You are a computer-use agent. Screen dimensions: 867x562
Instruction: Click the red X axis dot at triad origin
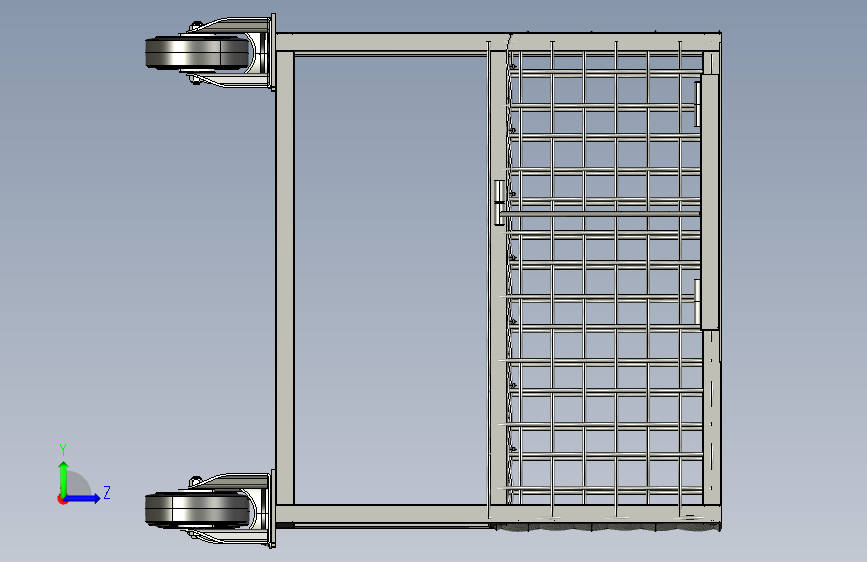[62, 499]
